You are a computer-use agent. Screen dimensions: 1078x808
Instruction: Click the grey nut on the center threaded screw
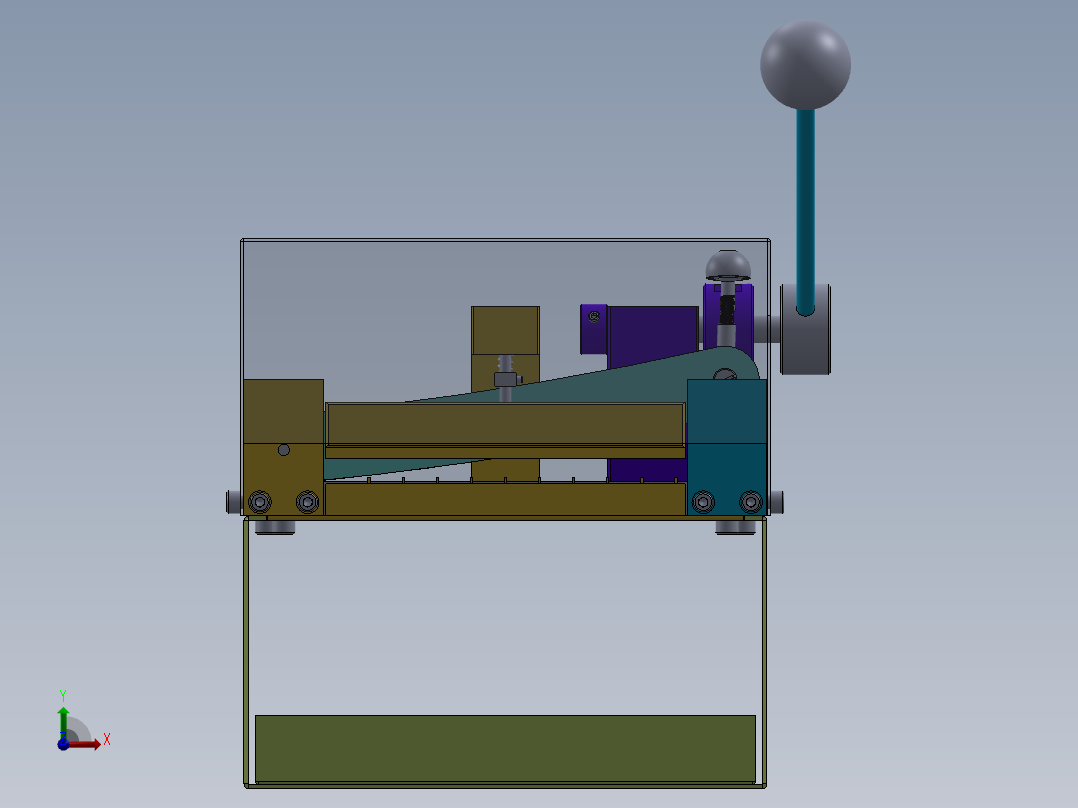click(x=505, y=379)
